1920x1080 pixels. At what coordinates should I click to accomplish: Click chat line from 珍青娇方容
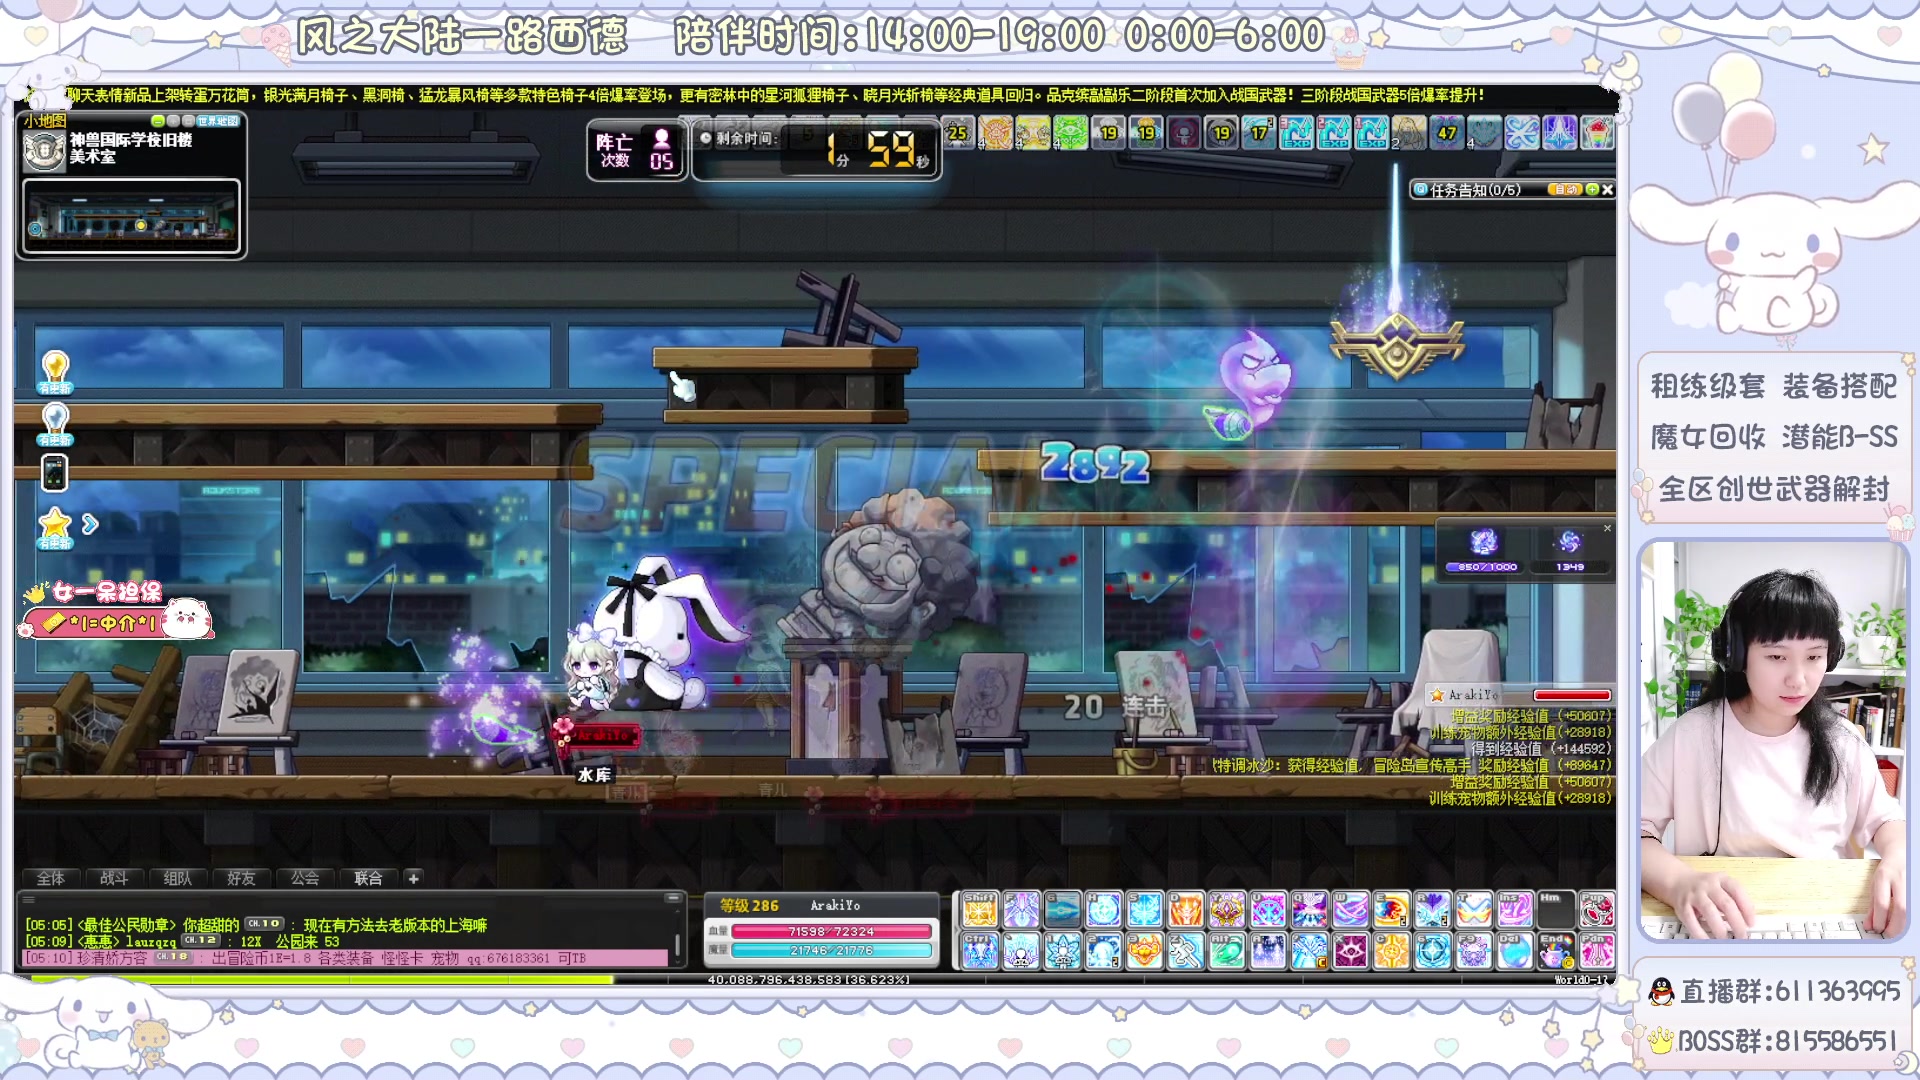(x=345, y=958)
